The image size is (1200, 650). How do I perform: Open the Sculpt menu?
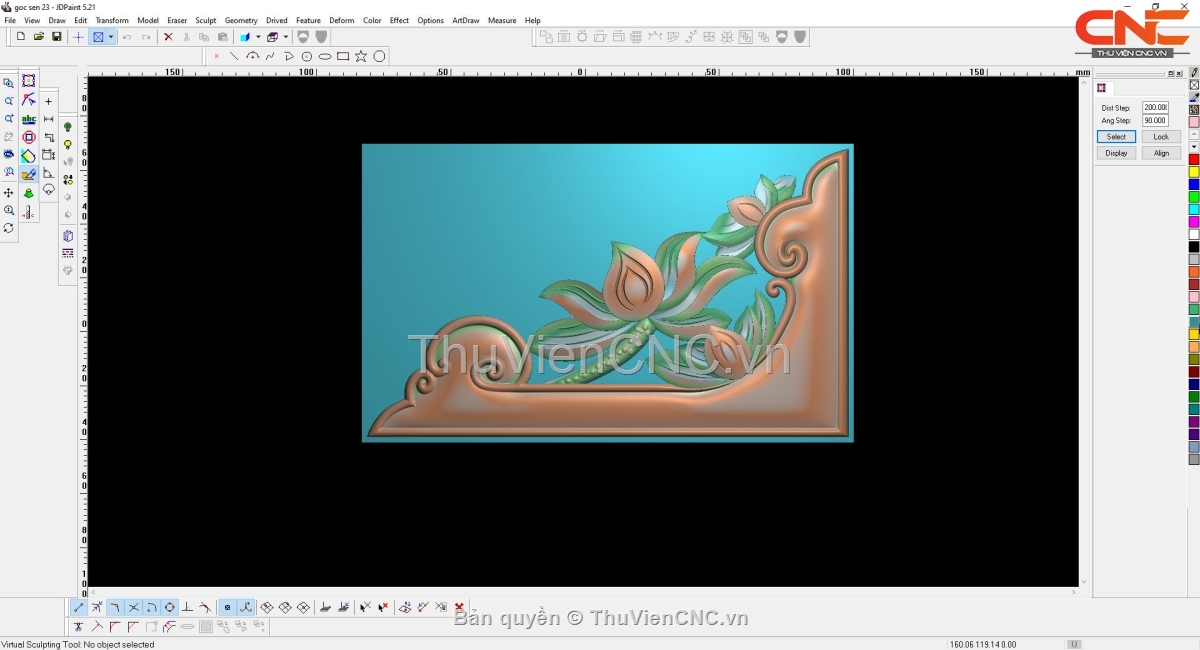click(x=205, y=20)
